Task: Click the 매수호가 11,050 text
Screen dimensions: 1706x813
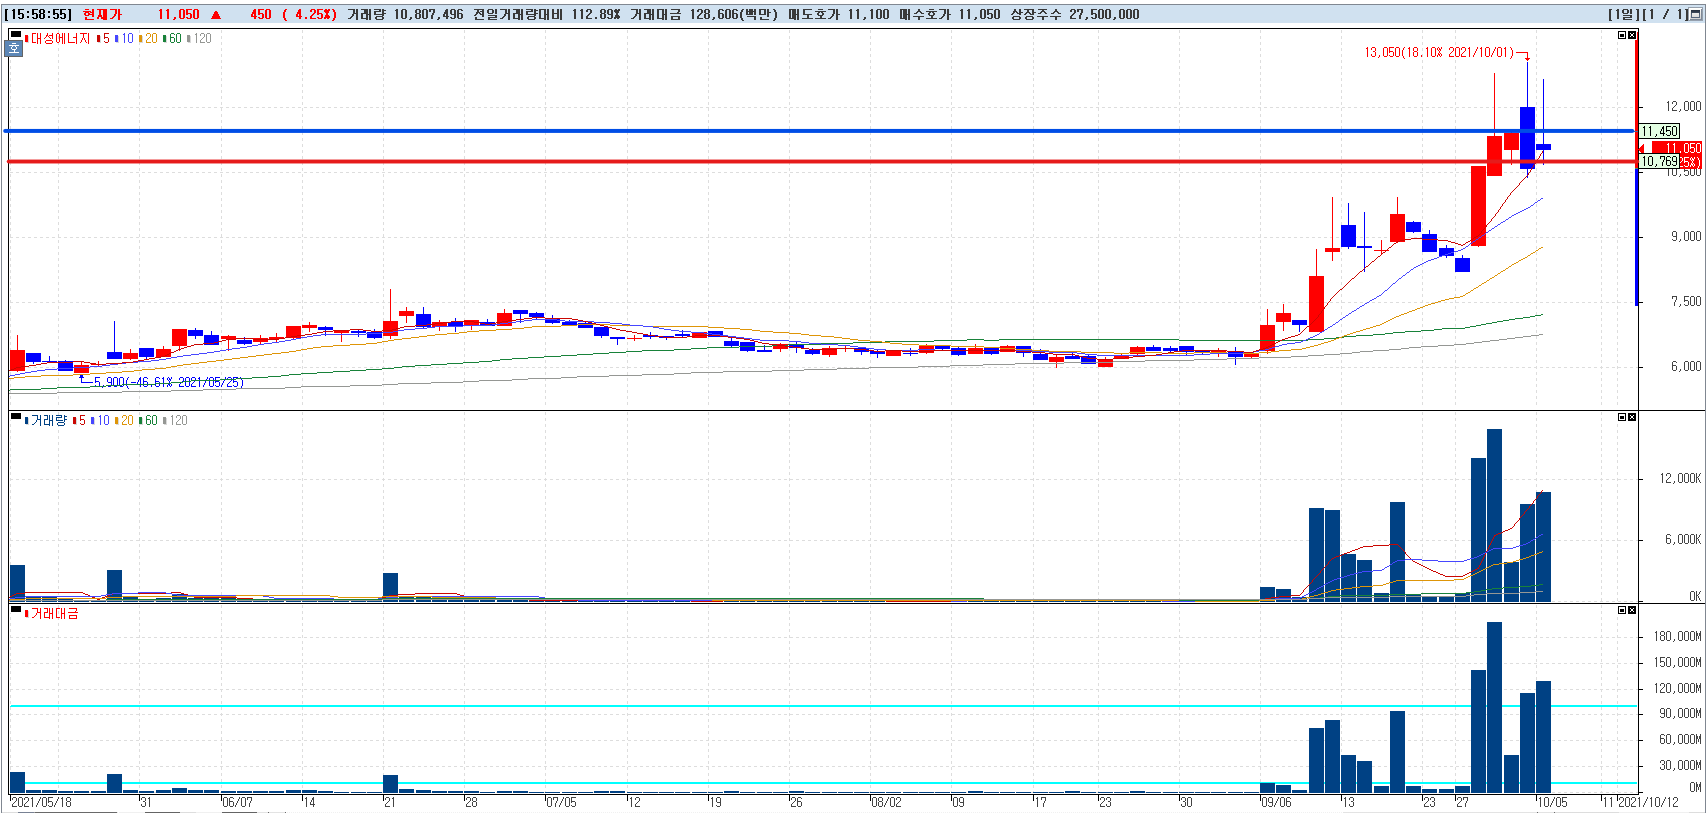Action: click(x=949, y=15)
